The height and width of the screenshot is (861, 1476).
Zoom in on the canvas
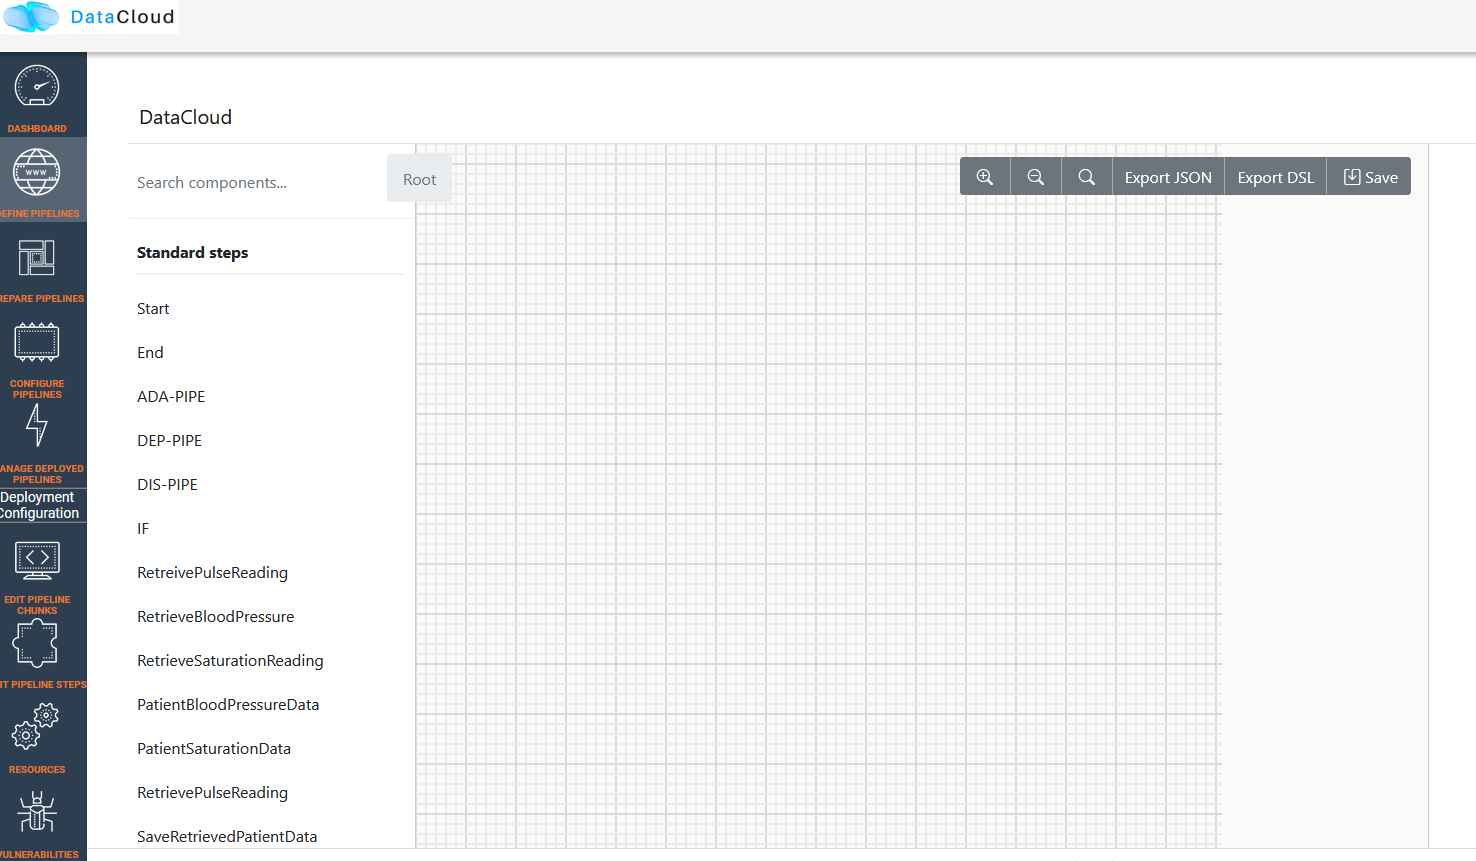point(985,177)
